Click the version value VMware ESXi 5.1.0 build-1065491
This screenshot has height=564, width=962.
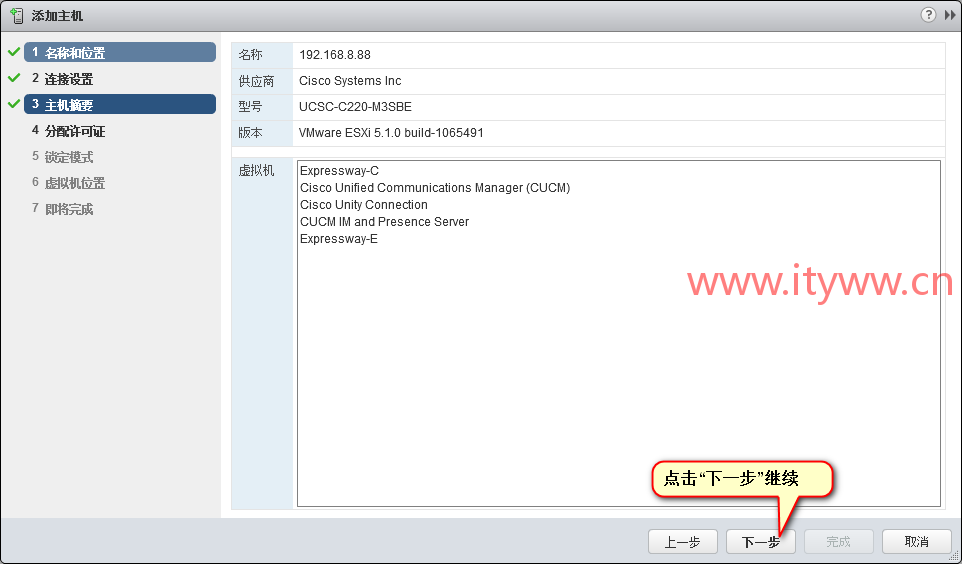(x=391, y=133)
